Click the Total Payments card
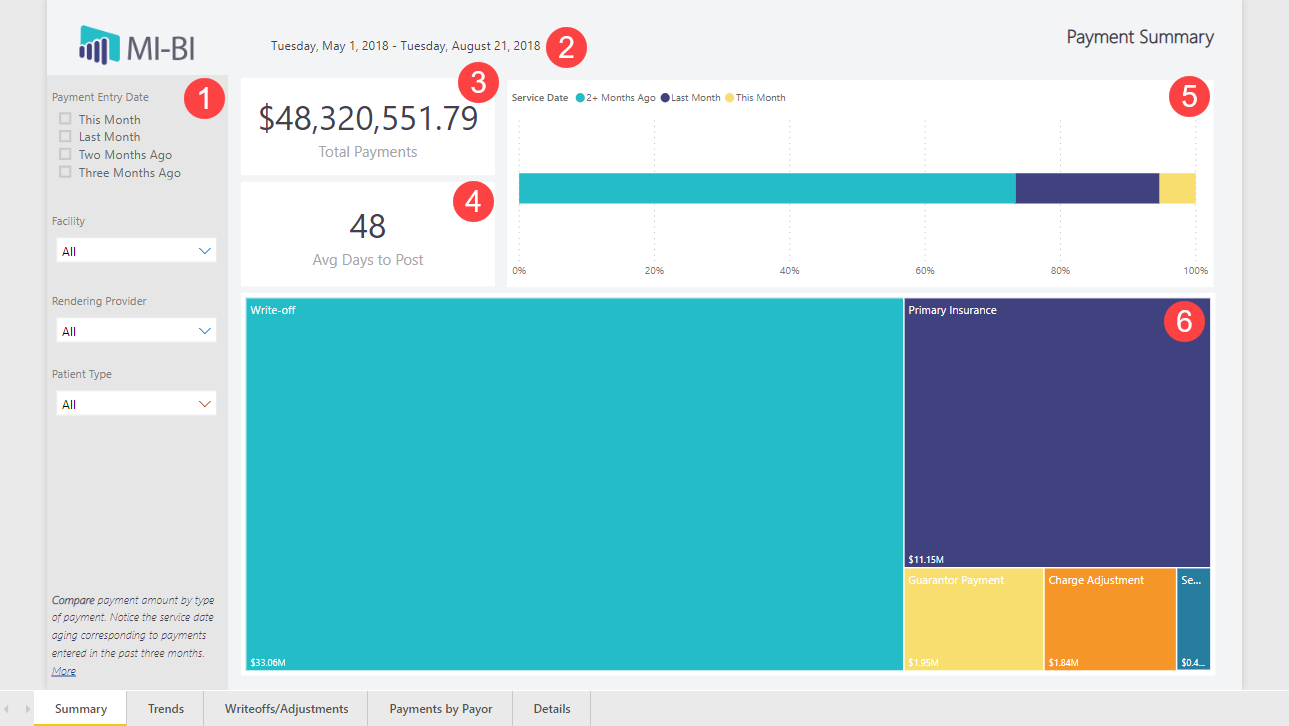The width and height of the screenshot is (1289, 726). pyautogui.click(x=368, y=128)
